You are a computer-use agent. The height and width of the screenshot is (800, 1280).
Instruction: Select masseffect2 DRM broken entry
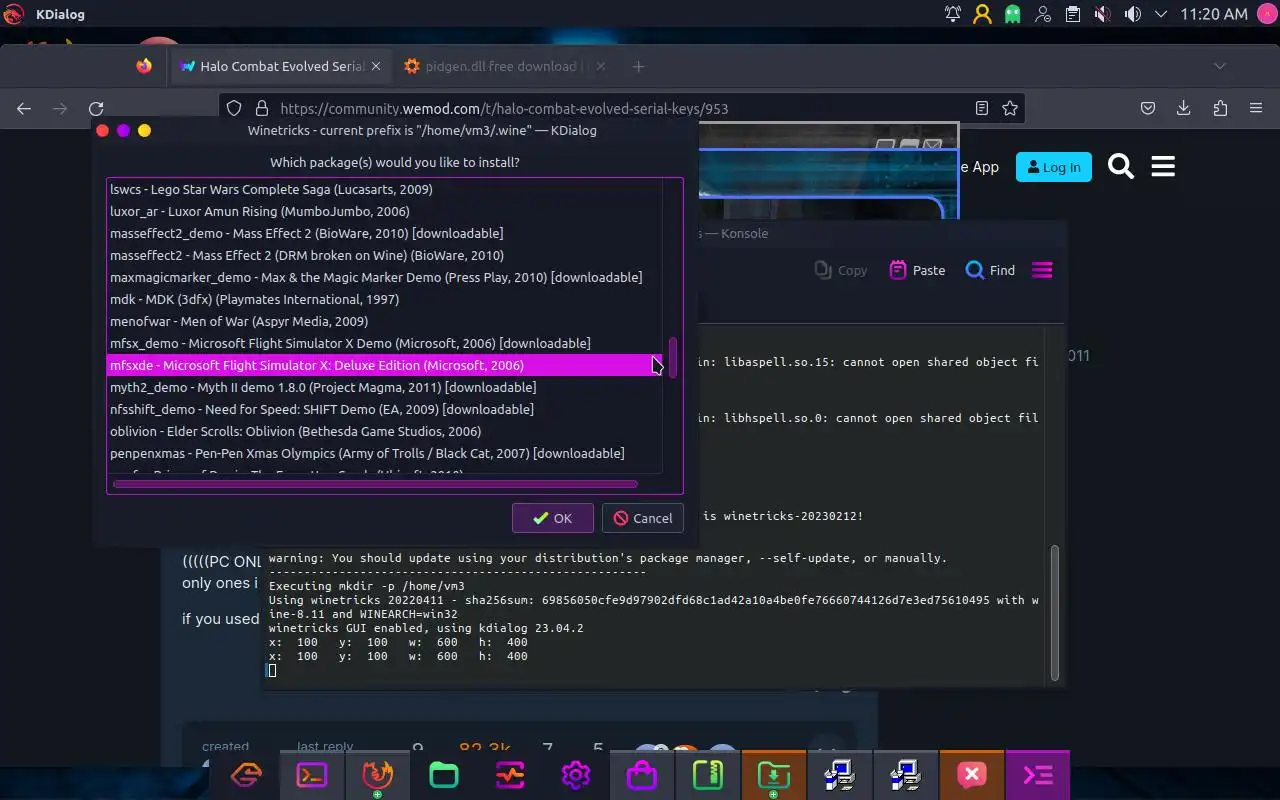tap(384, 255)
